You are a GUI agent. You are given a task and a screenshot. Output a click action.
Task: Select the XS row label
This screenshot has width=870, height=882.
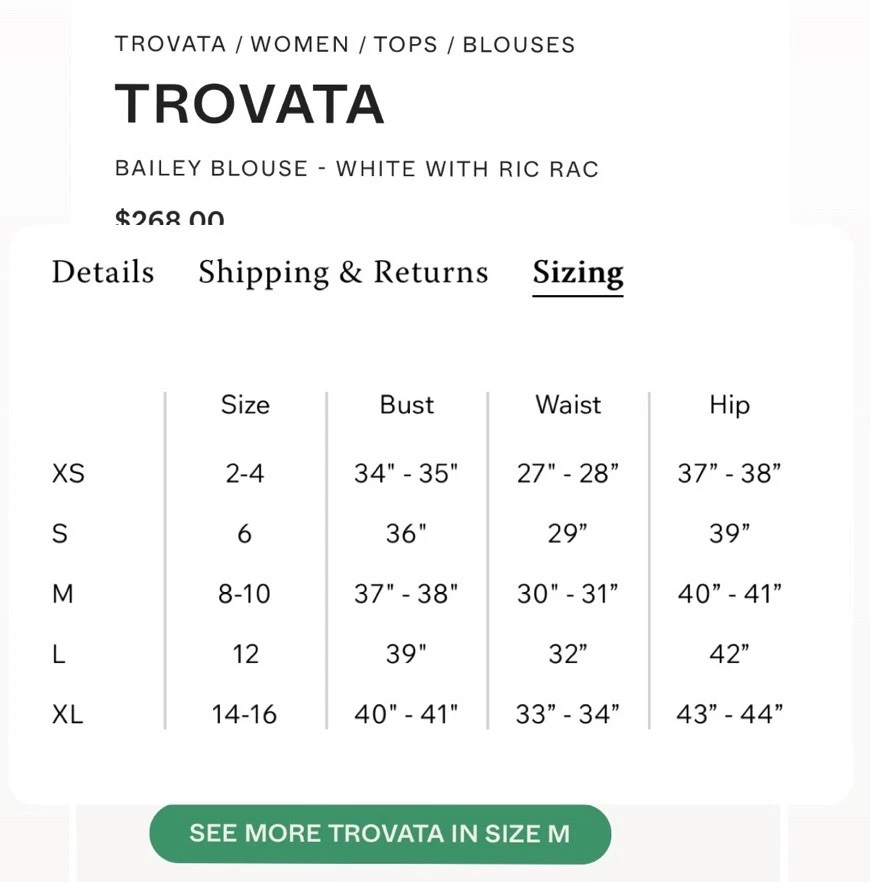click(x=68, y=473)
